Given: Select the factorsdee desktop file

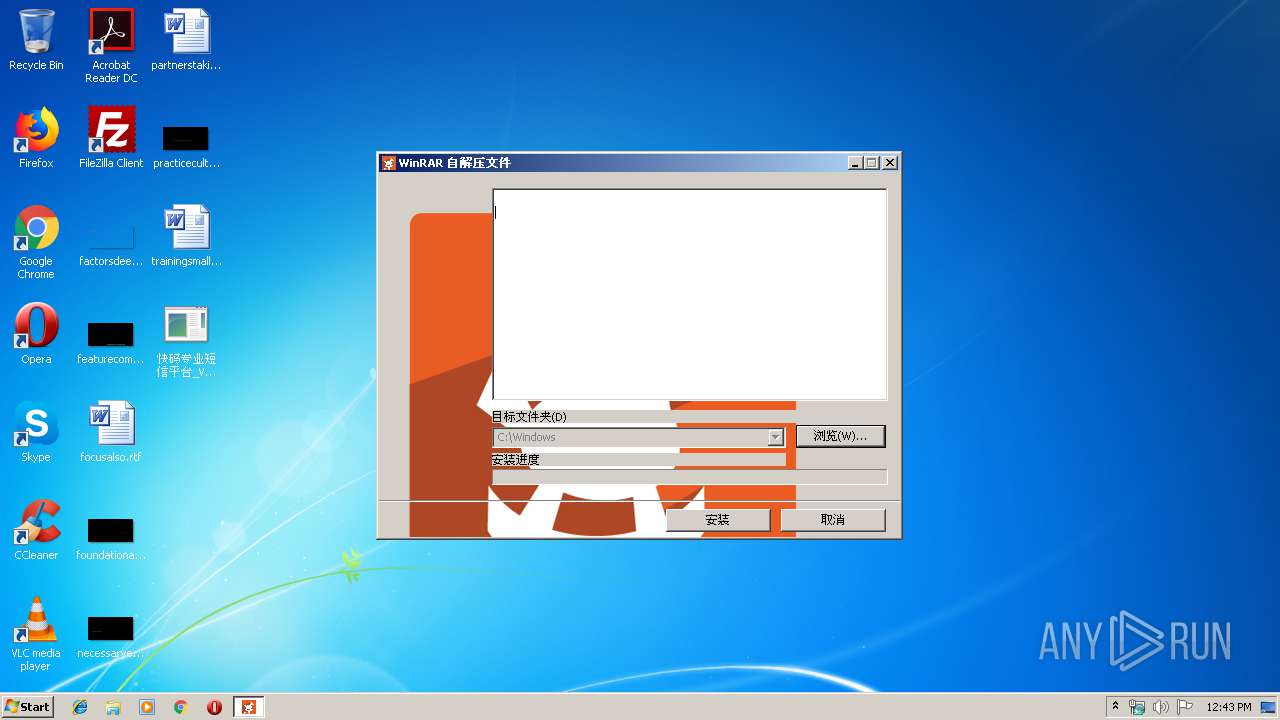Looking at the screenshot, I should 111,245.
